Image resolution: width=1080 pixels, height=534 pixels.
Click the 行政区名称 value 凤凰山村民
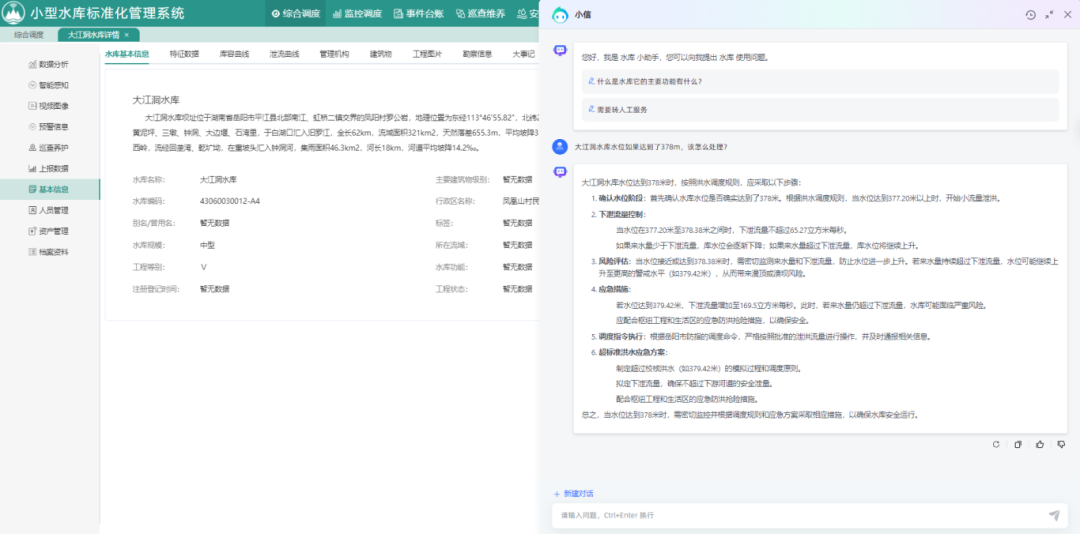click(x=521, y=201)
